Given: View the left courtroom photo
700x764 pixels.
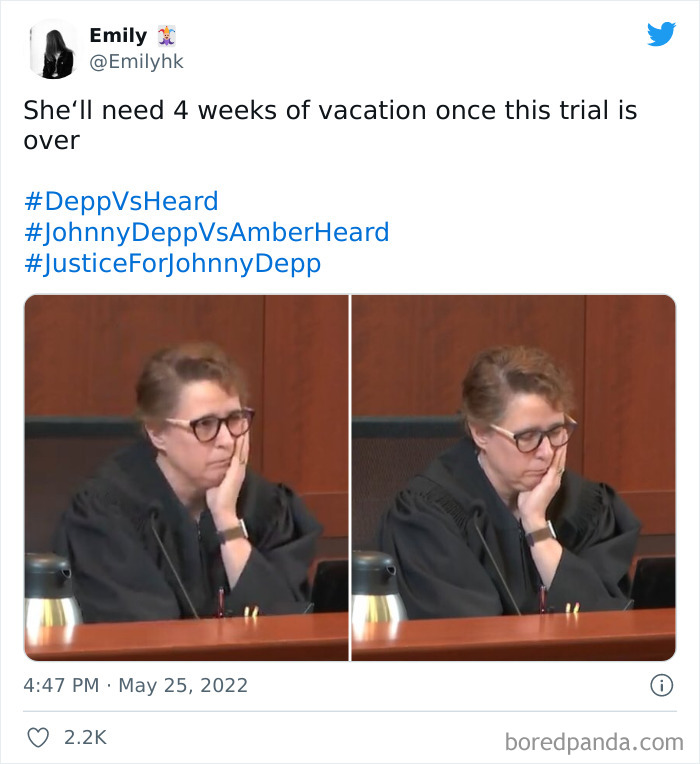Looking at the screenshot, I should 187,478.
